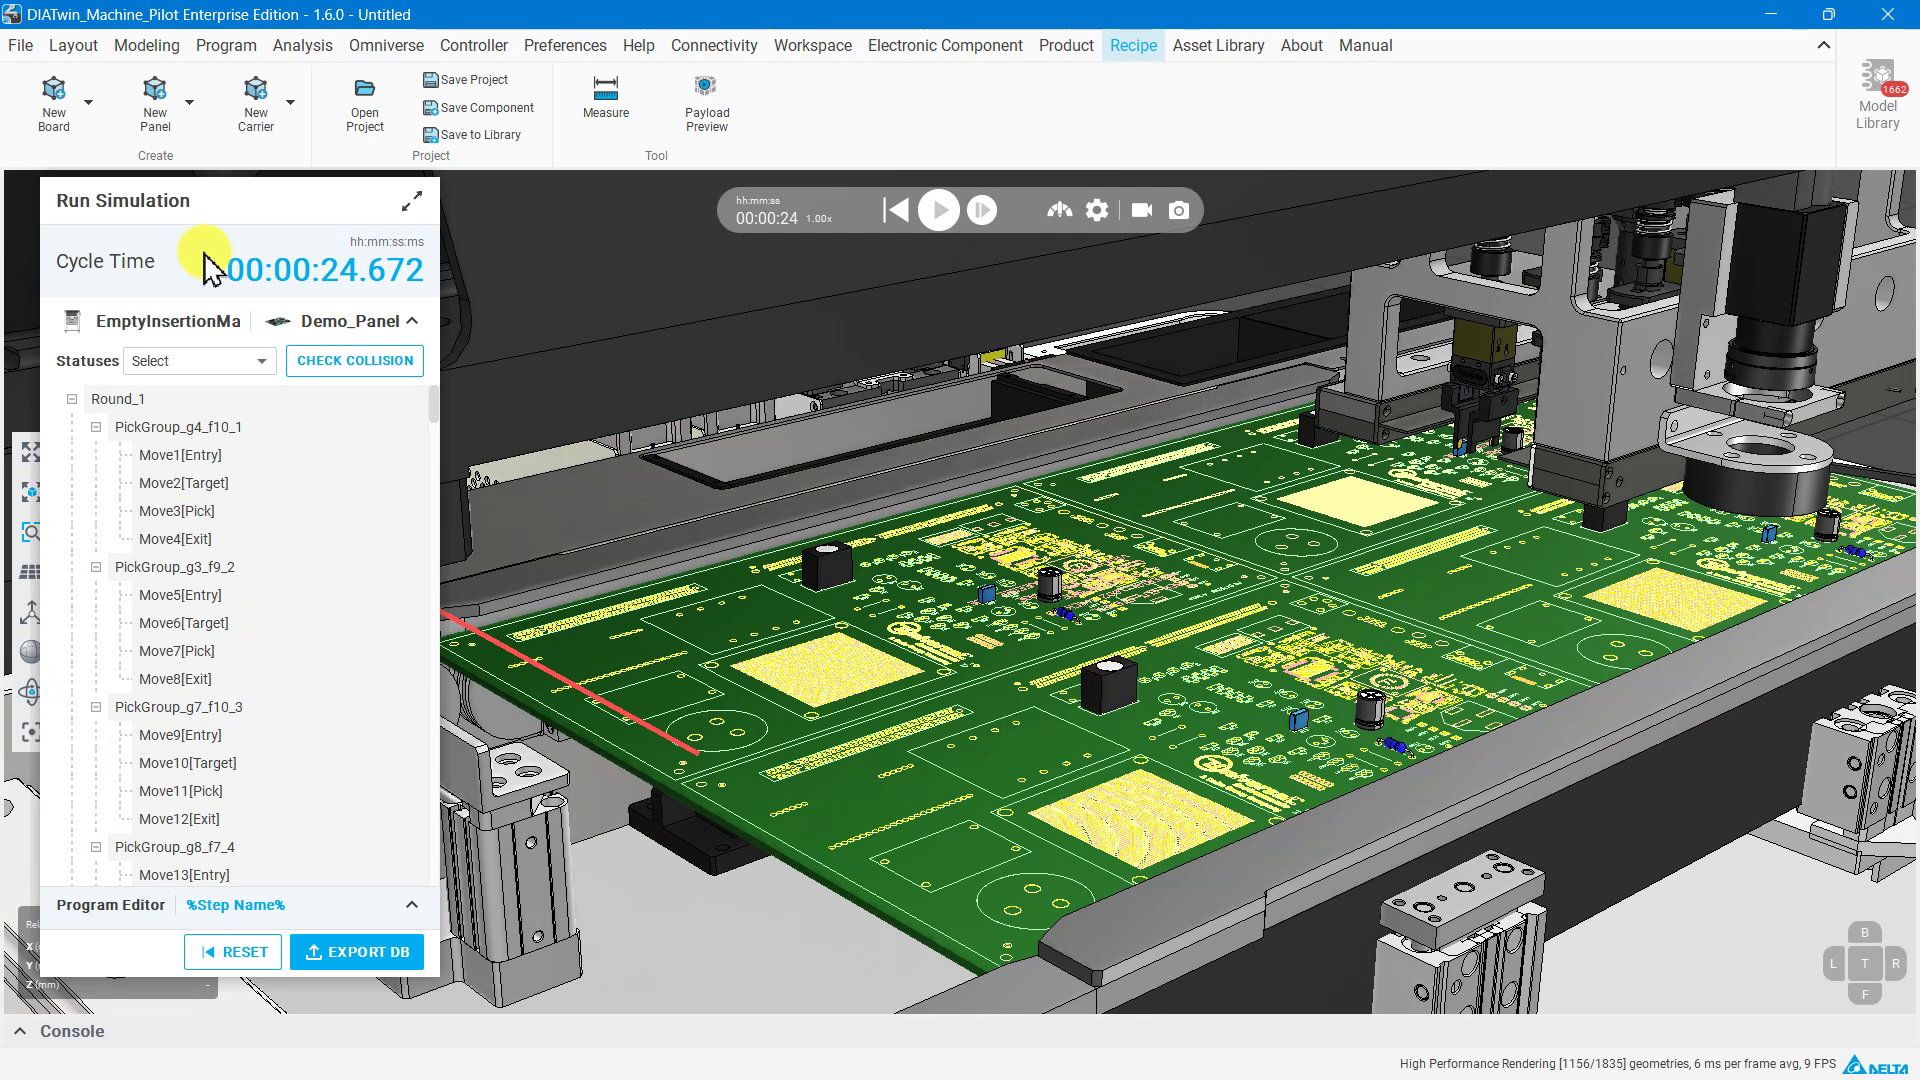Image resolution: width=1920 pixels, height=1080 pixels.
Task: Click the sphere shading icon
Action: (31, 652)
